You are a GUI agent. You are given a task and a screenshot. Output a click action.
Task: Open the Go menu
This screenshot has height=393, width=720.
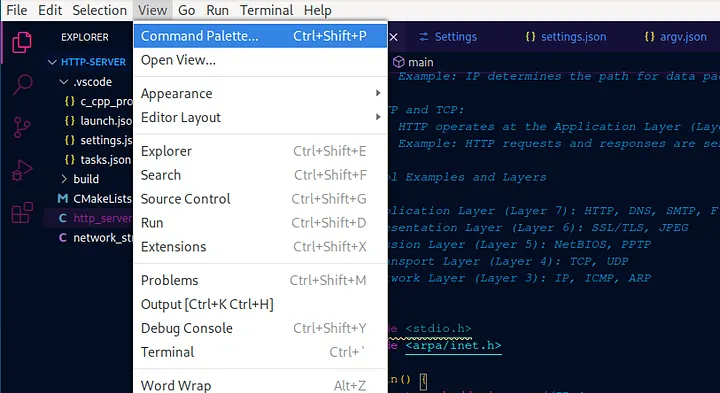pyautogui.click(x=186, y=10)
